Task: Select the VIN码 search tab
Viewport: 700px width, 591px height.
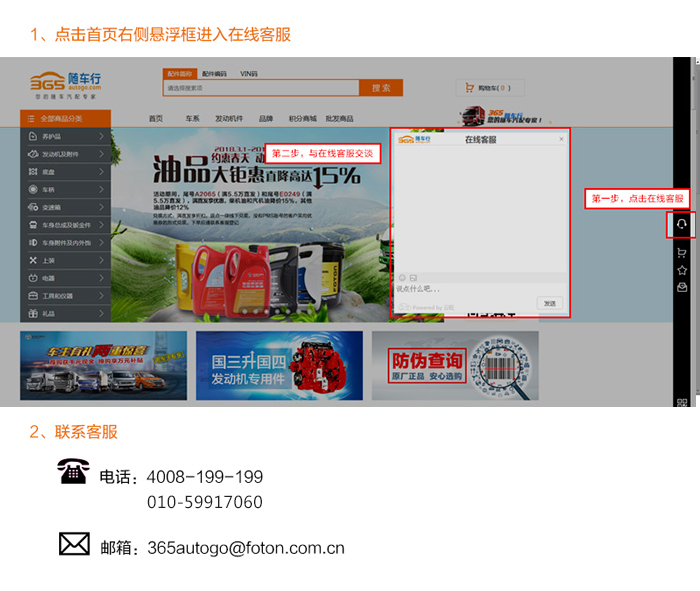Action: coord(249,74)
